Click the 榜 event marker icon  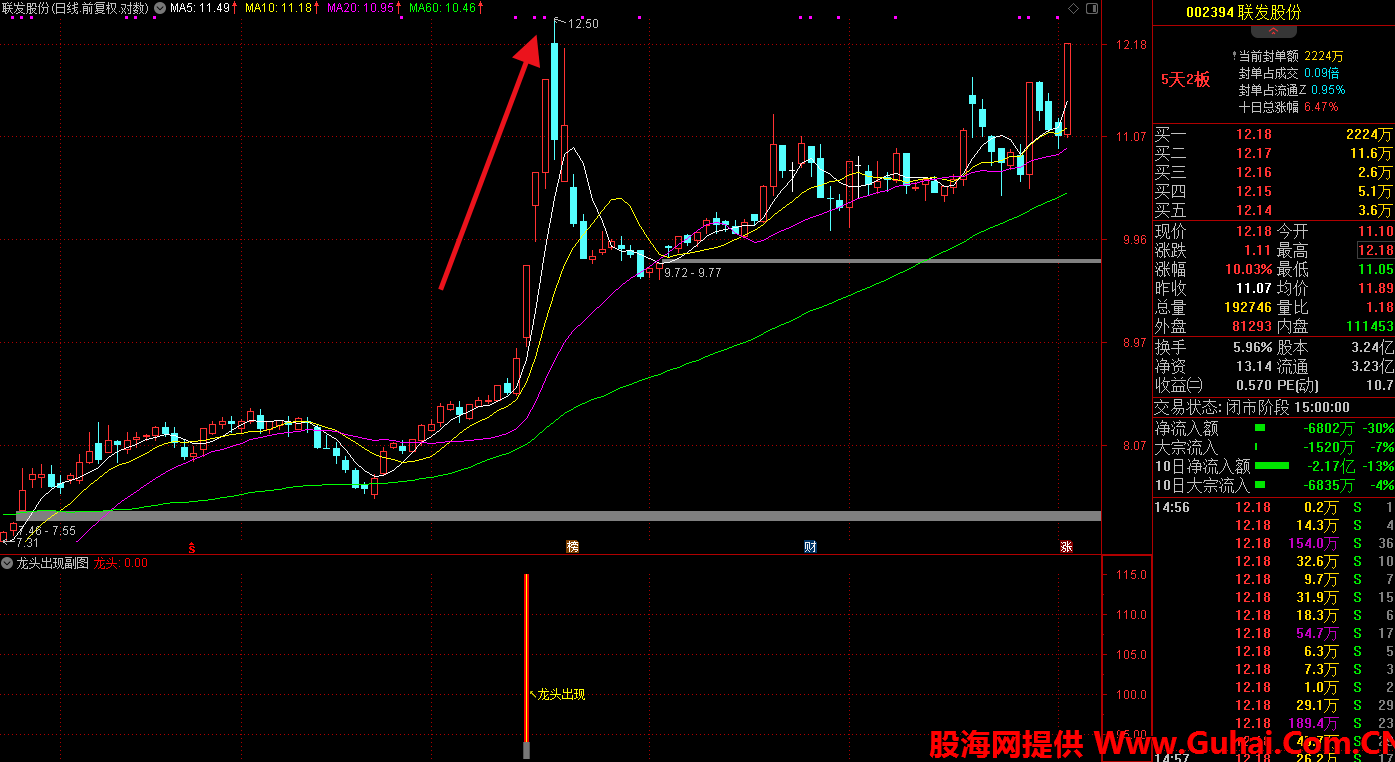572,546
